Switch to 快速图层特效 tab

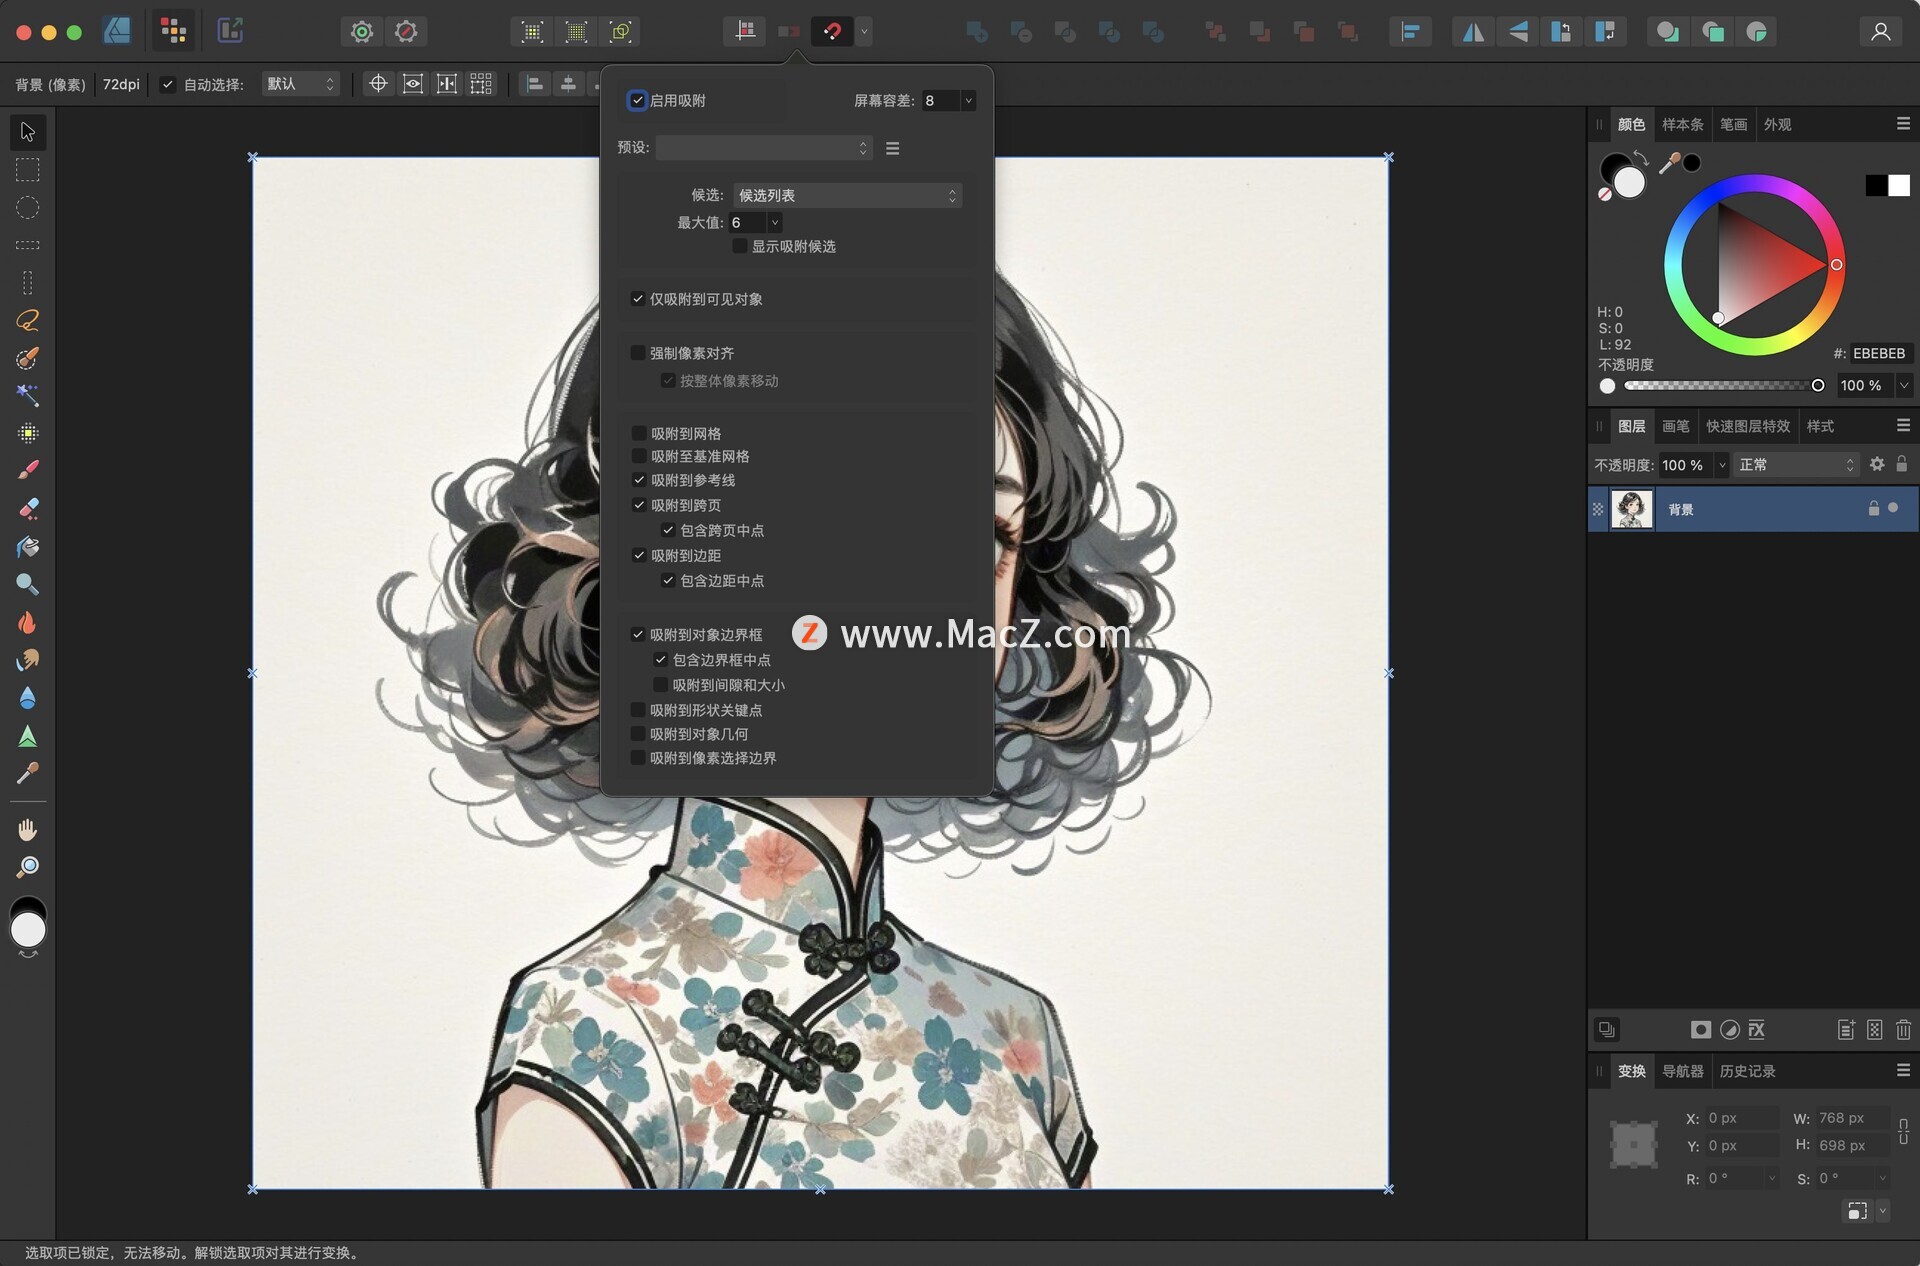pyautogui.click(x=1748, y=426)
